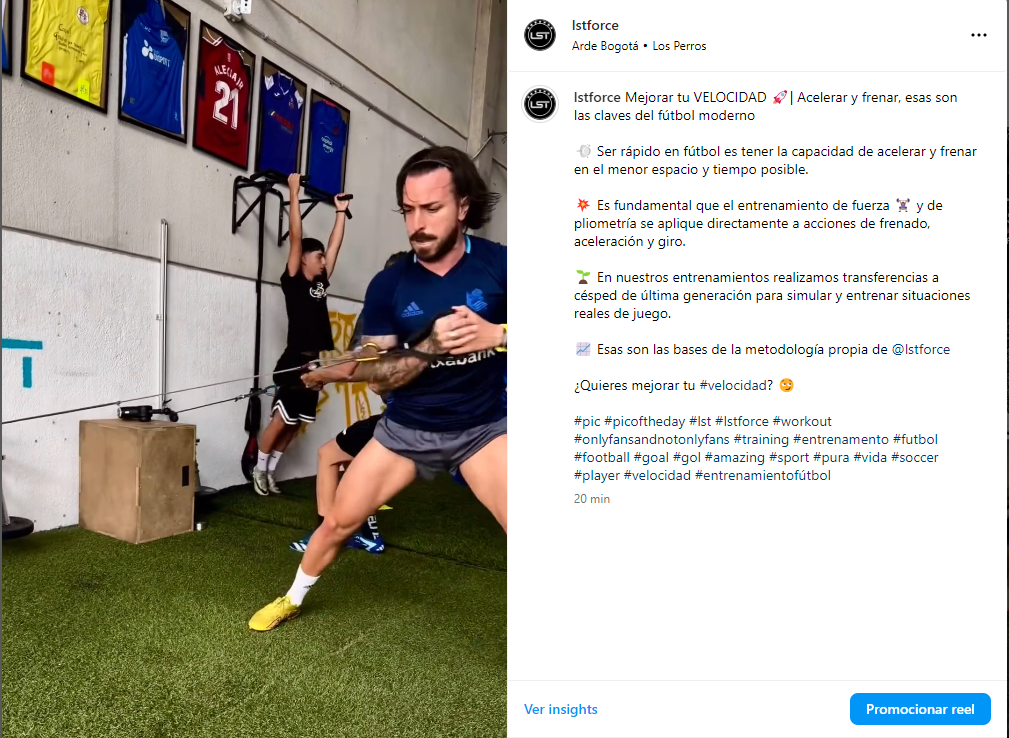
Task: Click the reel video to pause playback
Action: [254, 369]
